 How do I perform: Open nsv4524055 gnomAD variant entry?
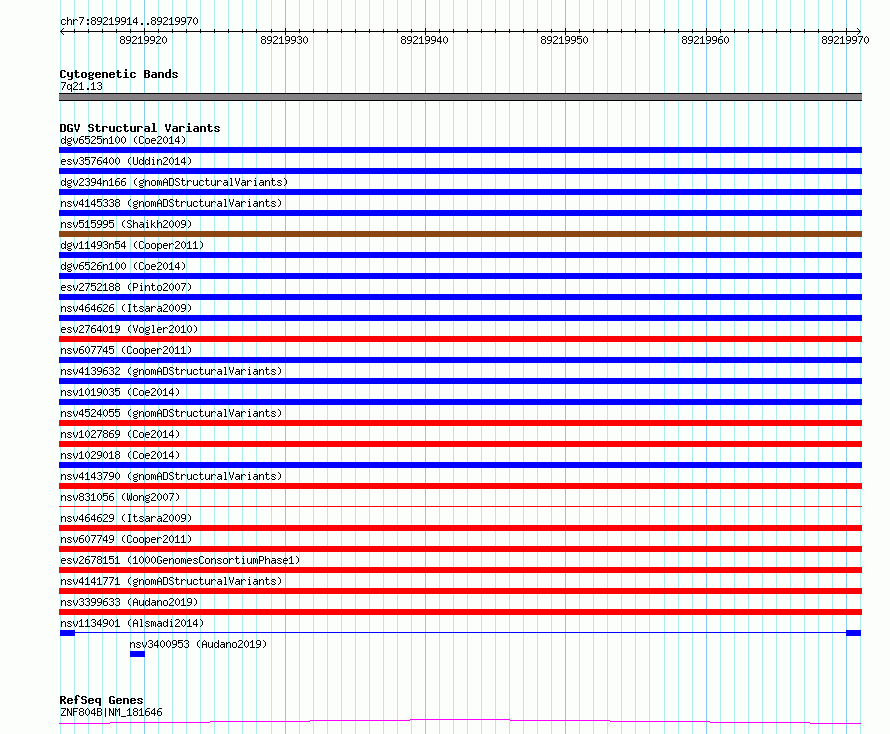coord(171,413)
